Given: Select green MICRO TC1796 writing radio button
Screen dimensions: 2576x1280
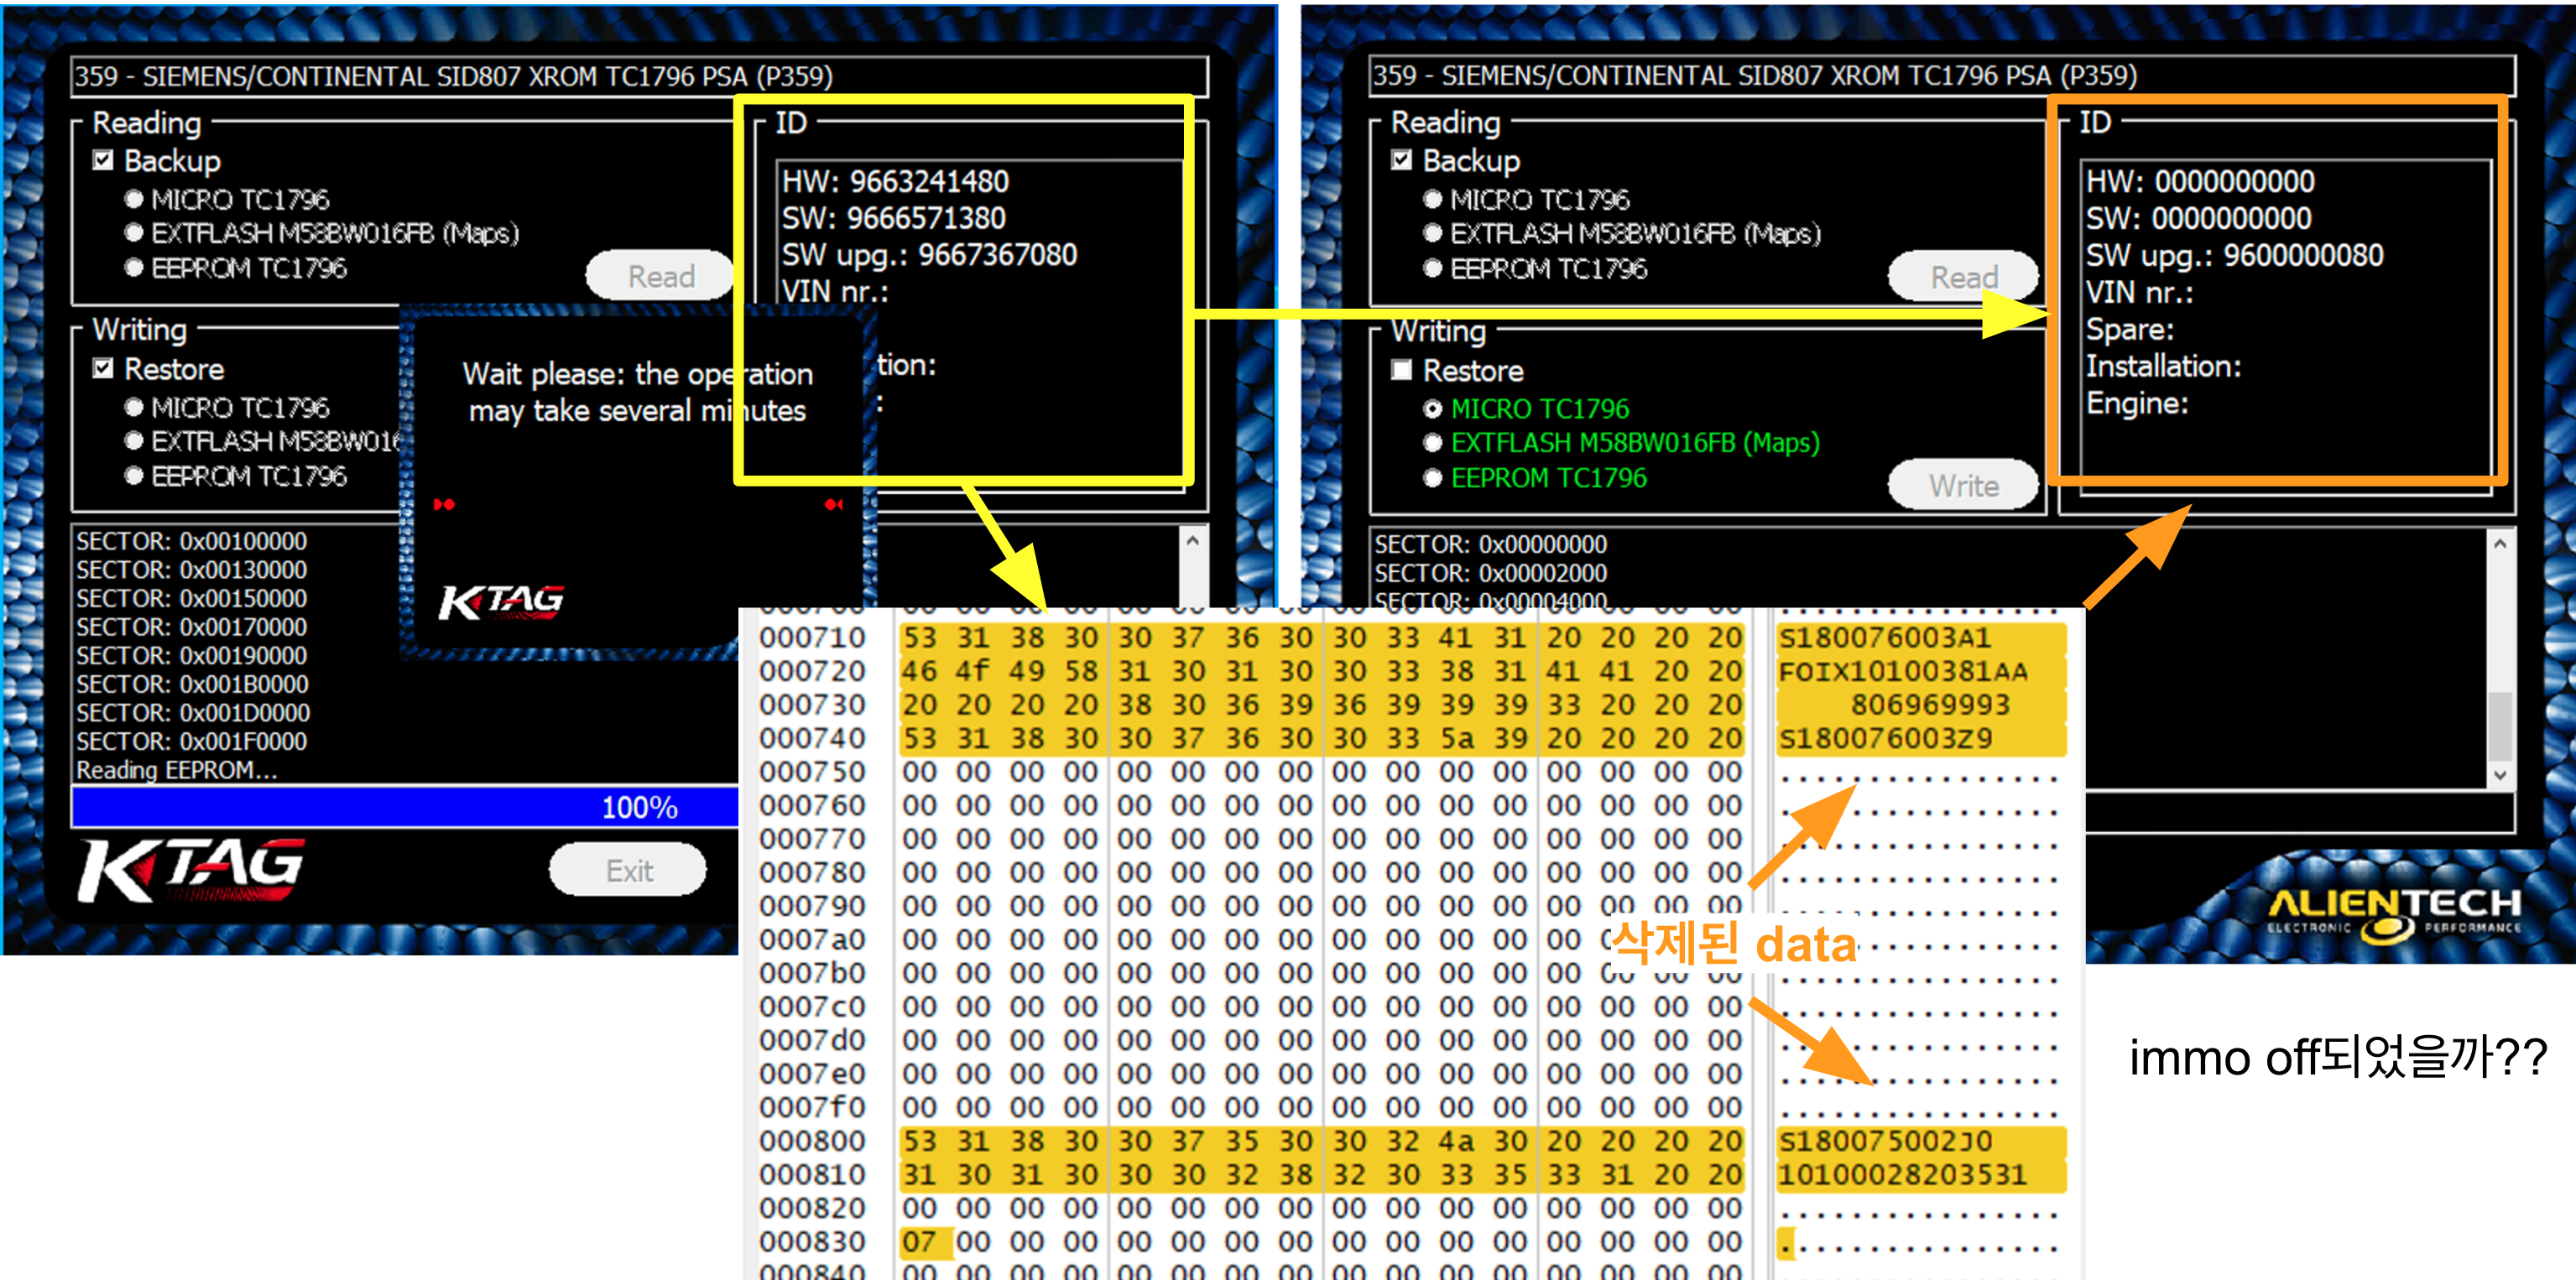Looking at the screenshot, I should tap(1433, 409).
